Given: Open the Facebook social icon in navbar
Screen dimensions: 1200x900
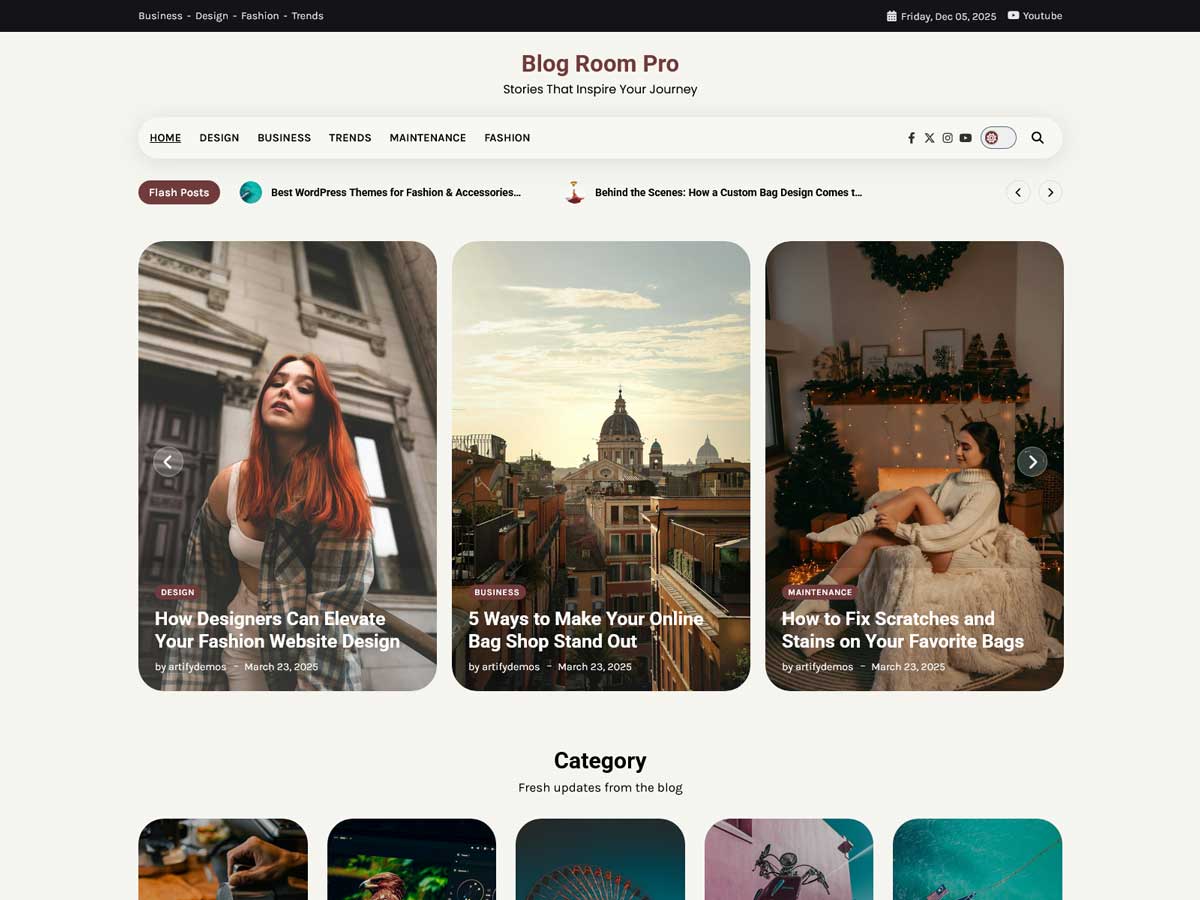Looking at the screenshot, I should 911,138.
